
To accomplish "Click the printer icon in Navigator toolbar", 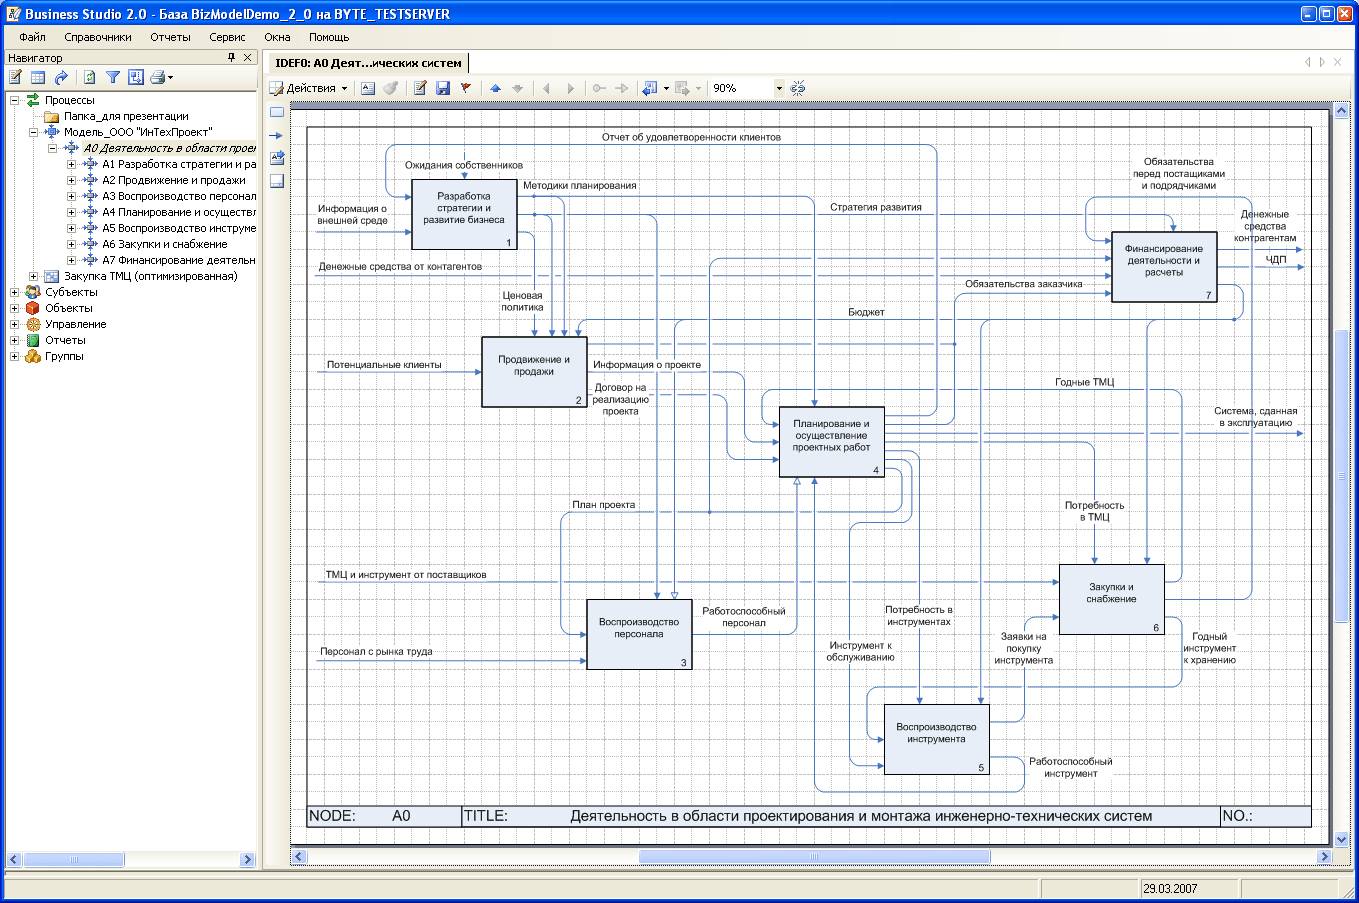I will [x=157, y=77].
